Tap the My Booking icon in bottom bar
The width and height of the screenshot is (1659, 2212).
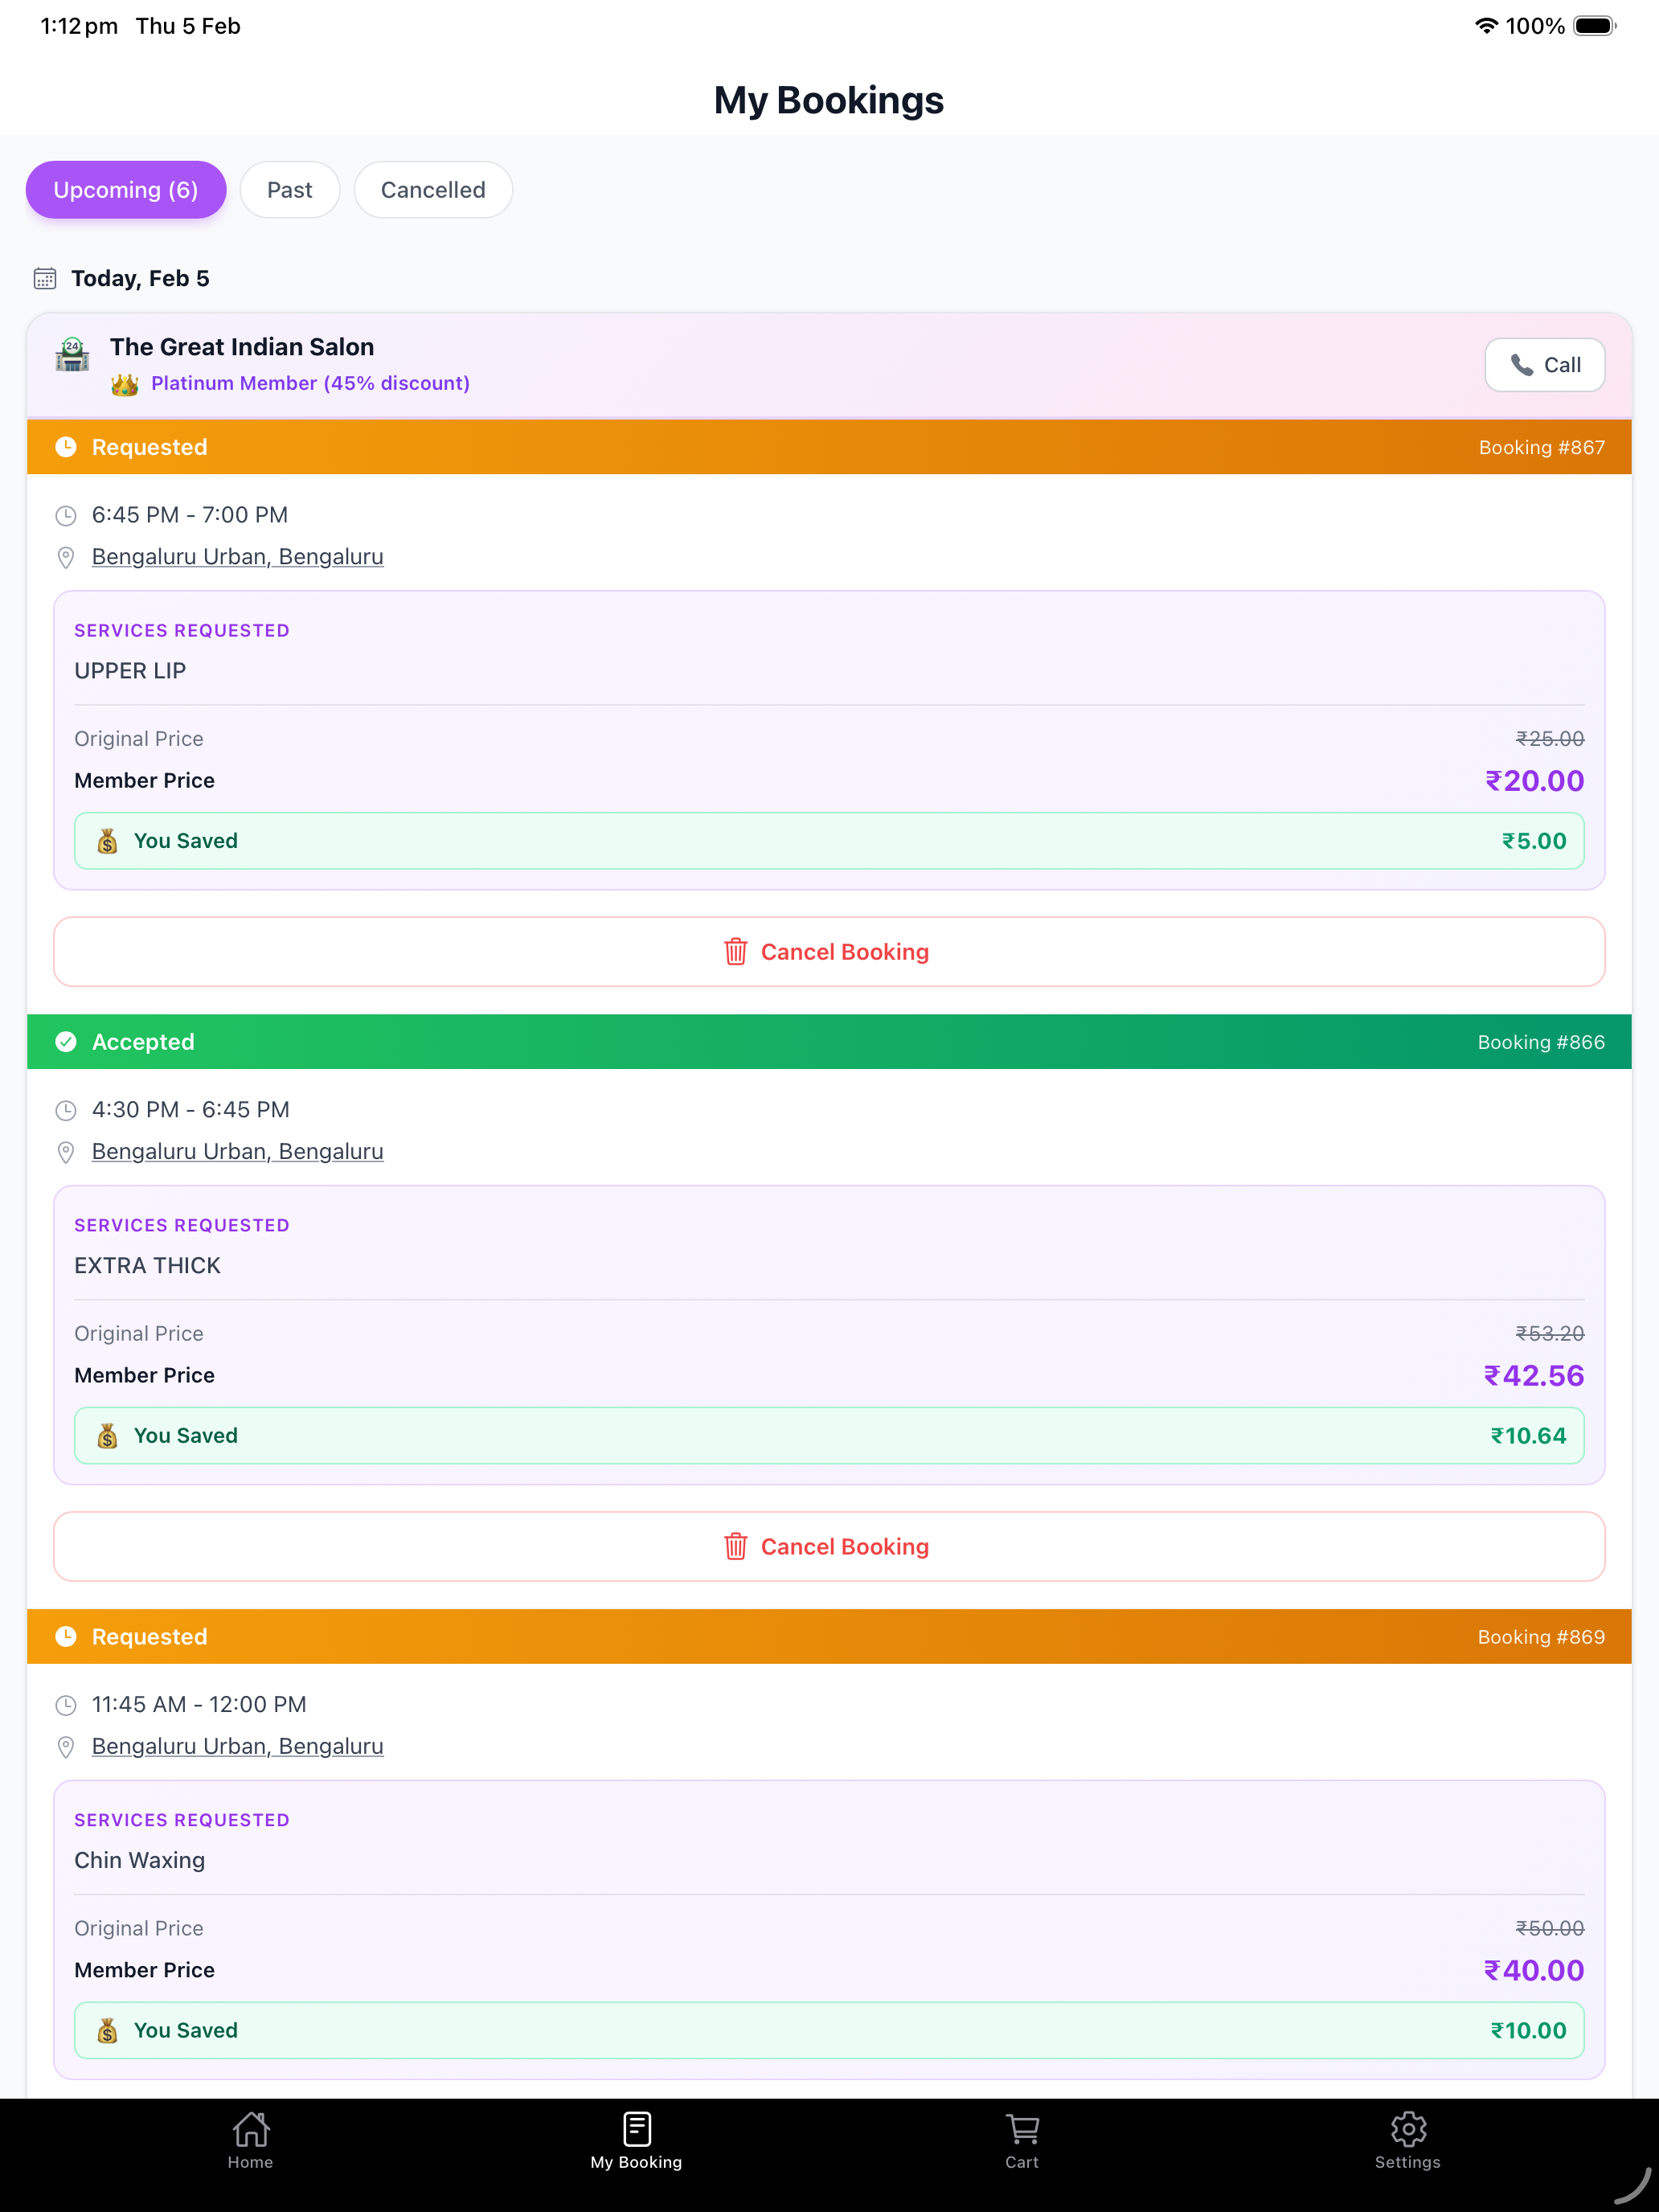click(636, 2129)
